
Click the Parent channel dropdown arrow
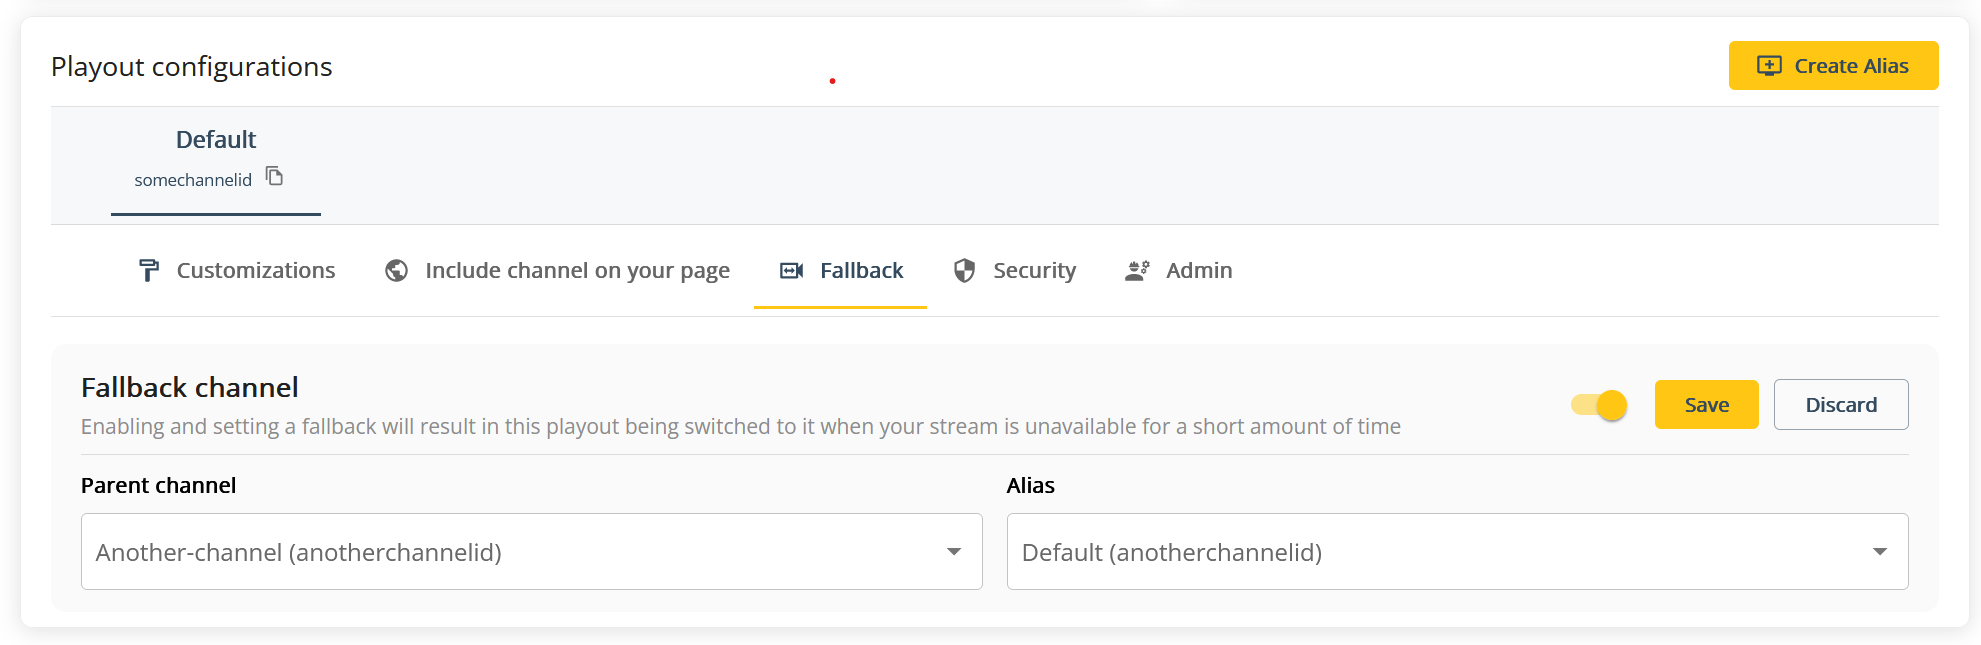click(x=954, y=552)
